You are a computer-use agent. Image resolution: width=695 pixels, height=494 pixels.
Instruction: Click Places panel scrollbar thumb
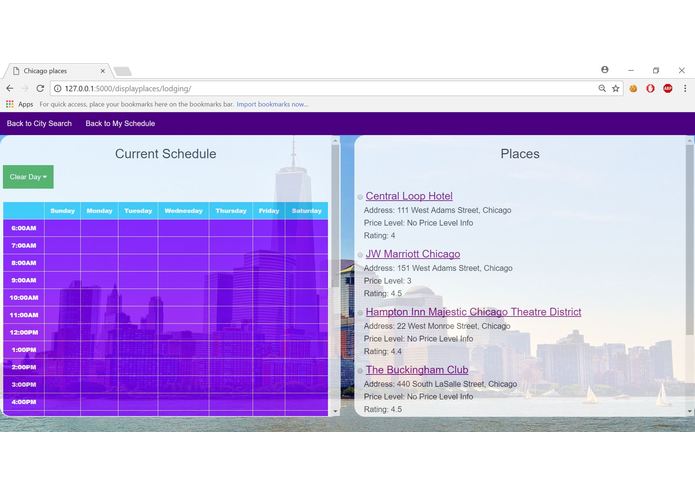(x=689, y=240)
